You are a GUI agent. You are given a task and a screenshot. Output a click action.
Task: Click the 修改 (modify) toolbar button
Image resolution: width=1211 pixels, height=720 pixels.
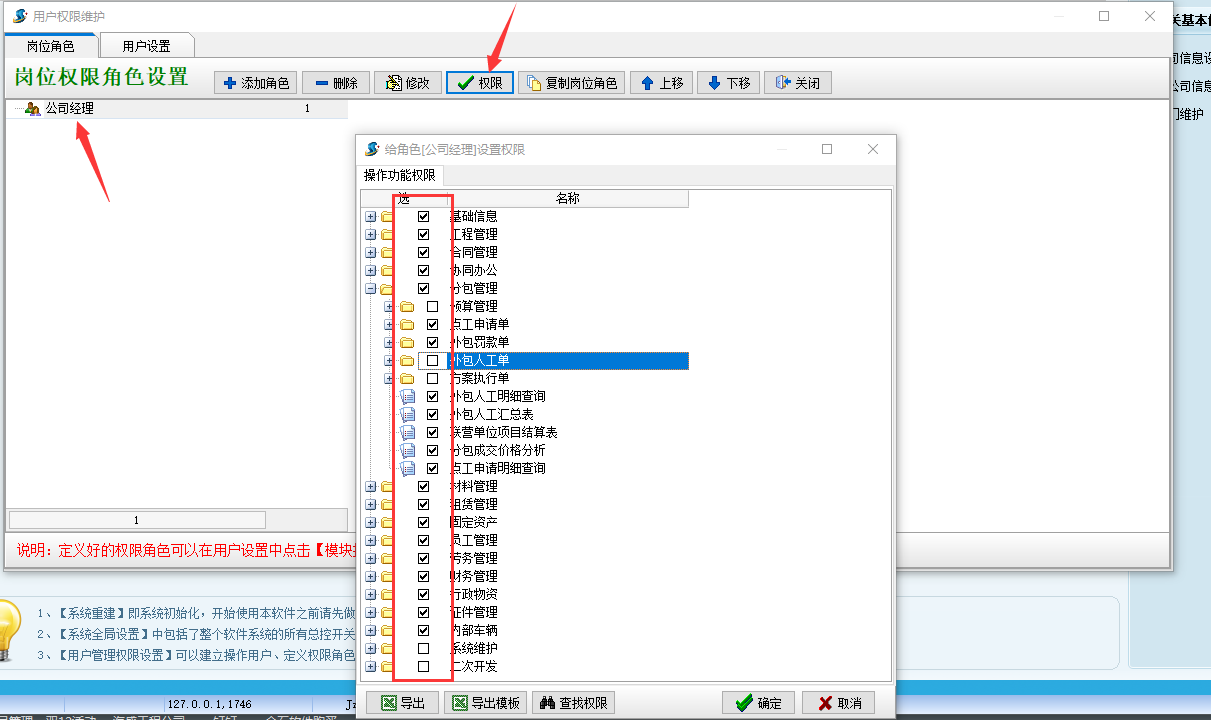click(x=407, y=83)
